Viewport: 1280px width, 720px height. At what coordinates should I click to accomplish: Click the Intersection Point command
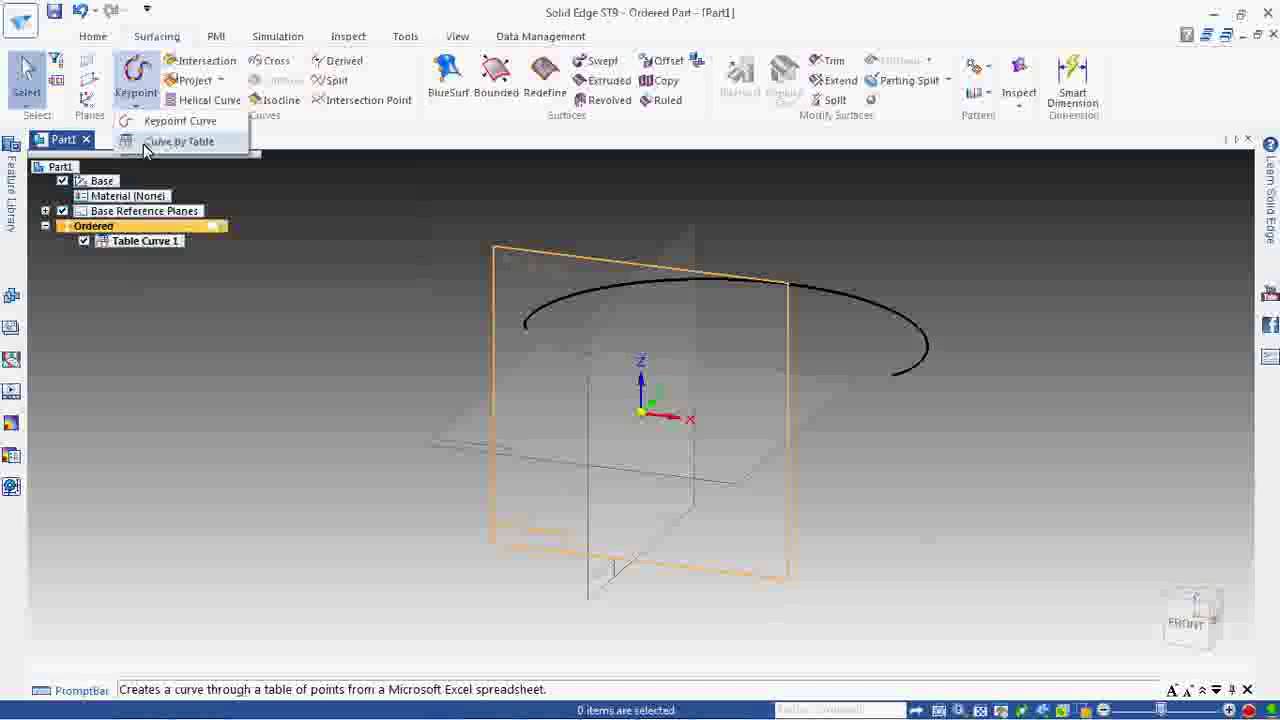pyautogui.click(x=362, y=100)
